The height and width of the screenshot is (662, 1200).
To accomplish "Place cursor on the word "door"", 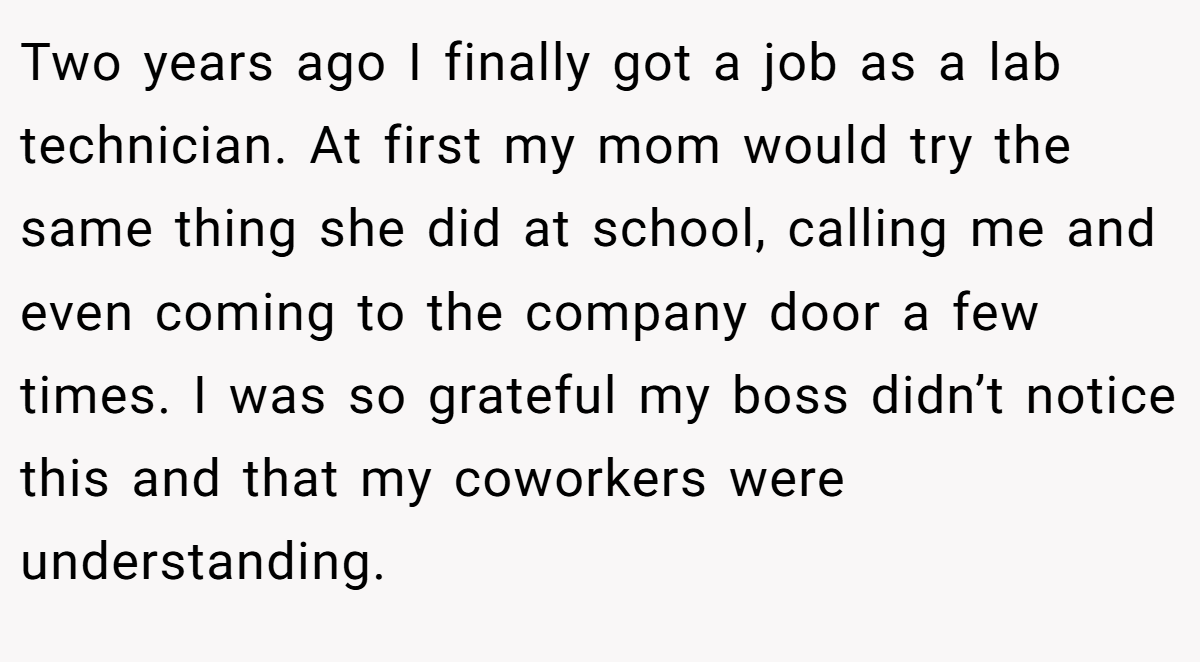I will coord(836,313).
